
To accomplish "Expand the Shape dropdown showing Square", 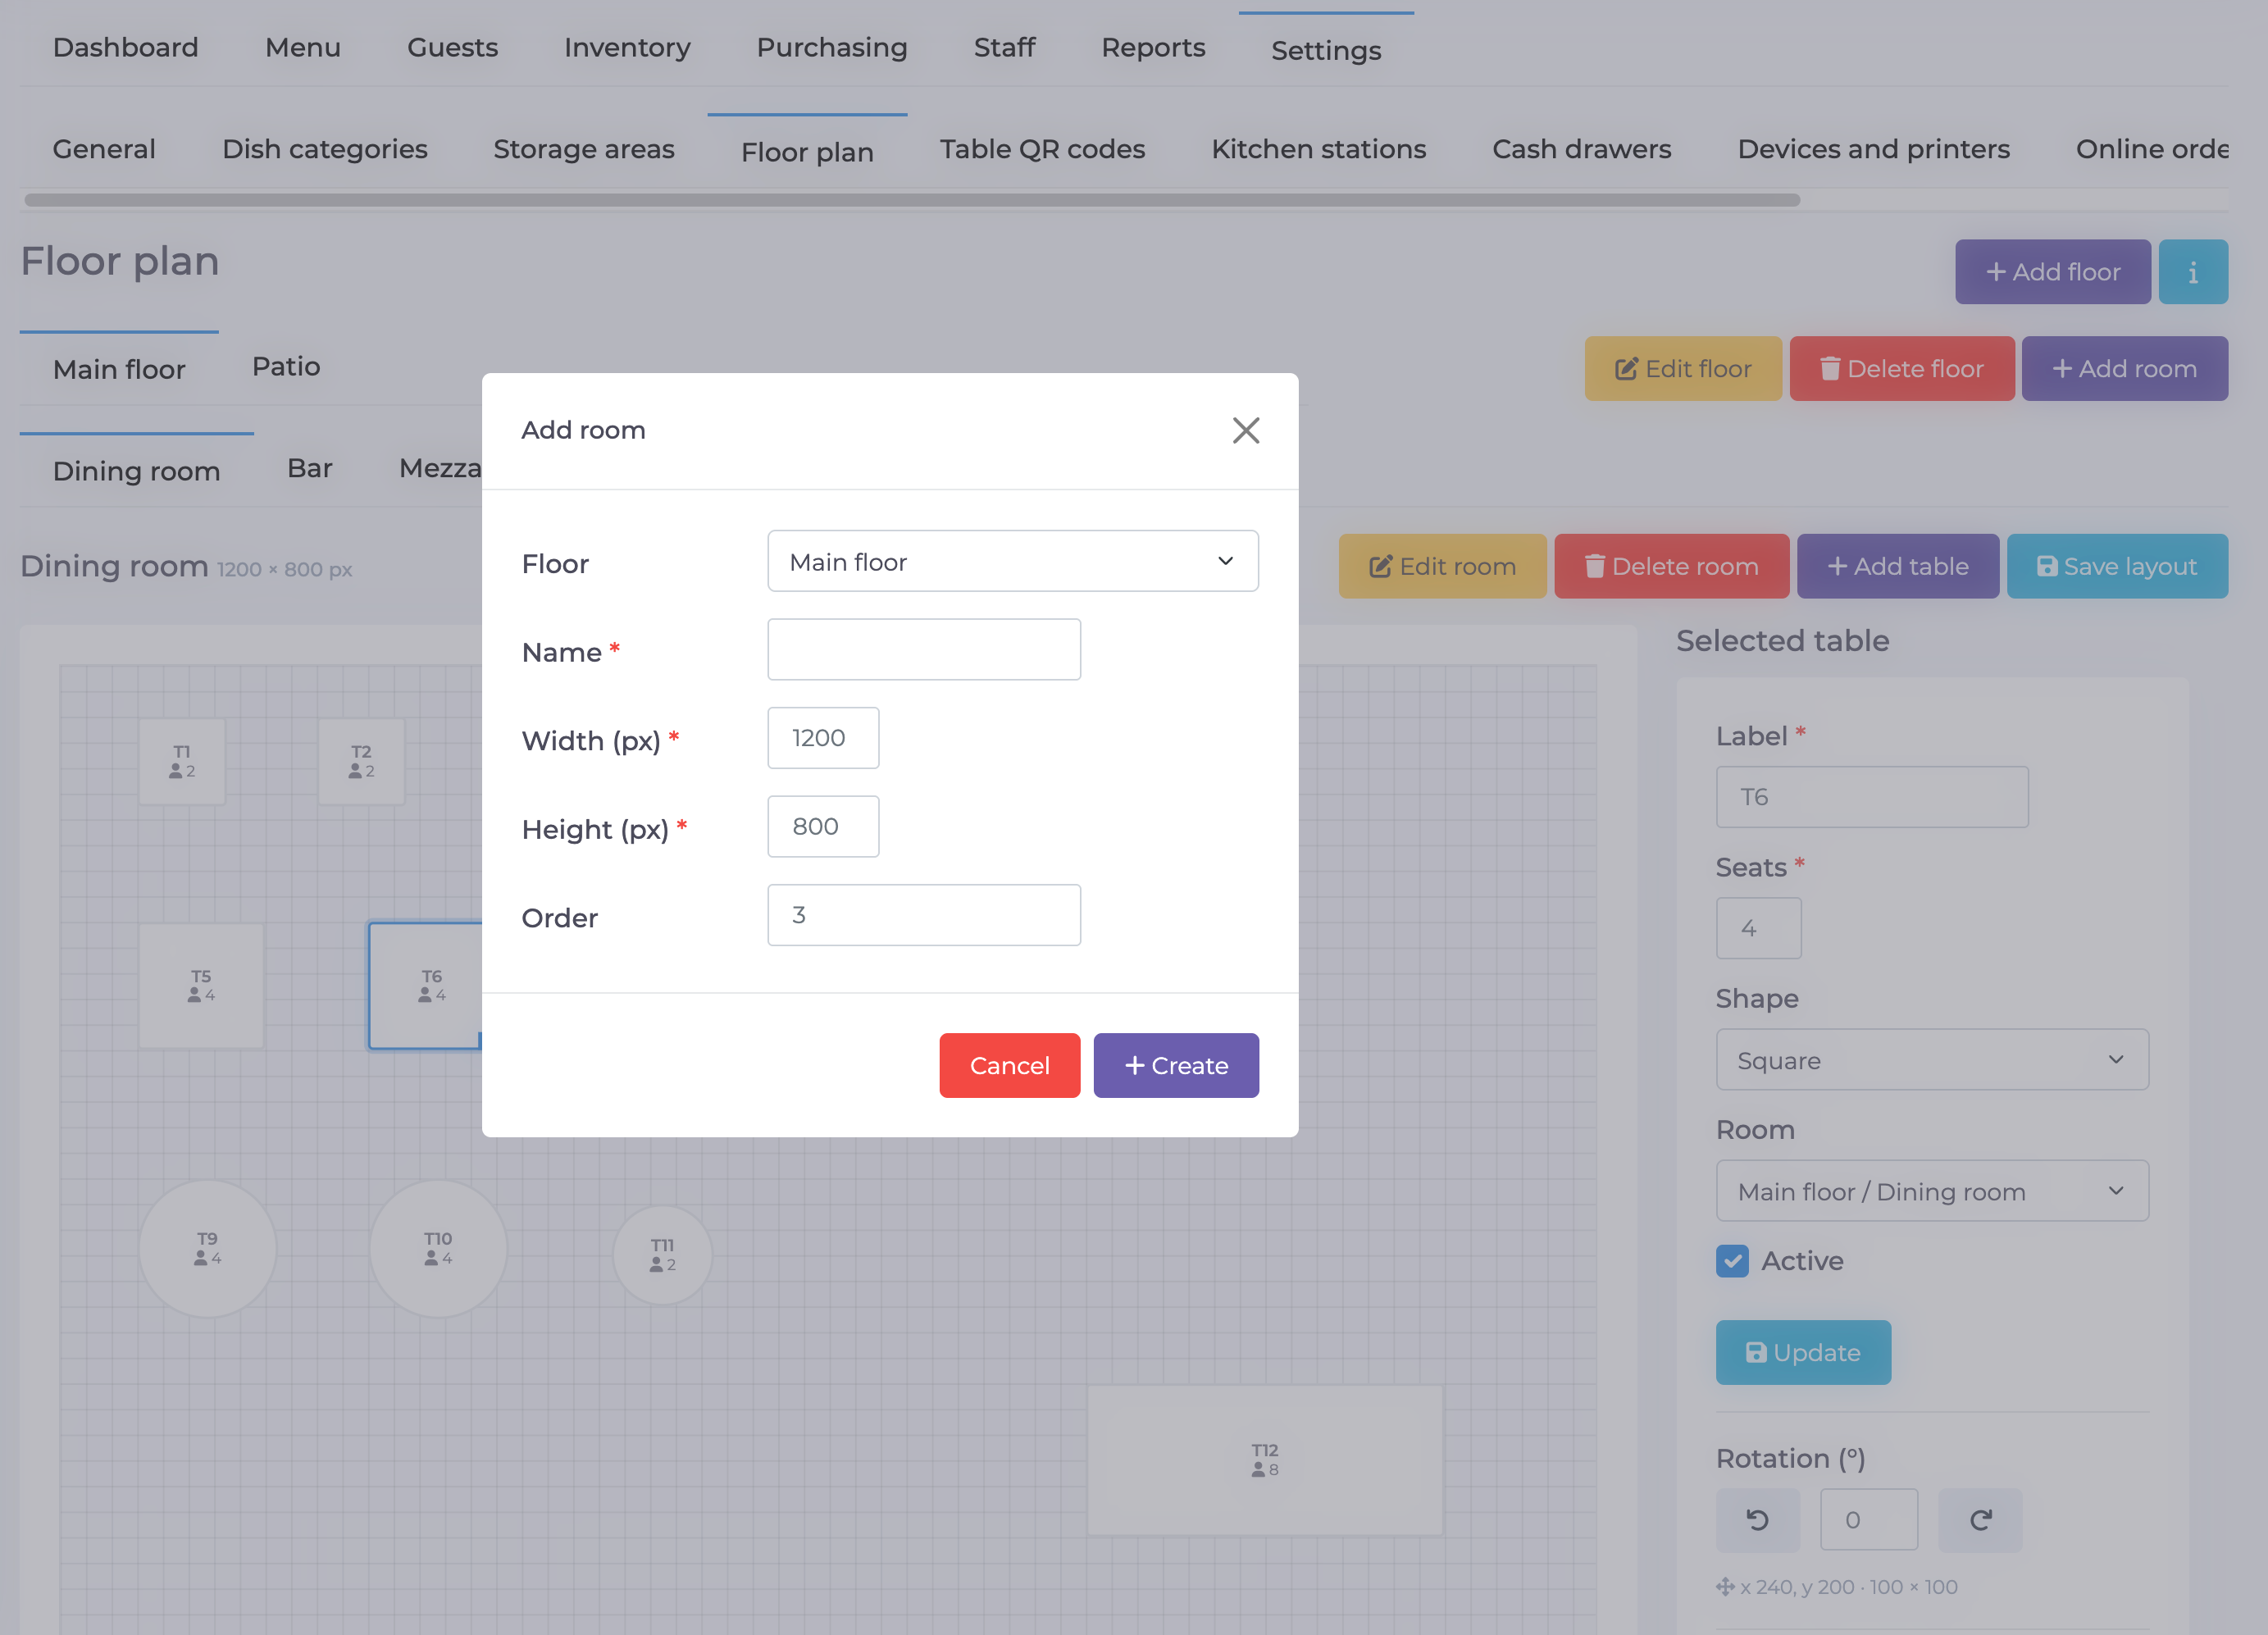I will 1931,1059.
